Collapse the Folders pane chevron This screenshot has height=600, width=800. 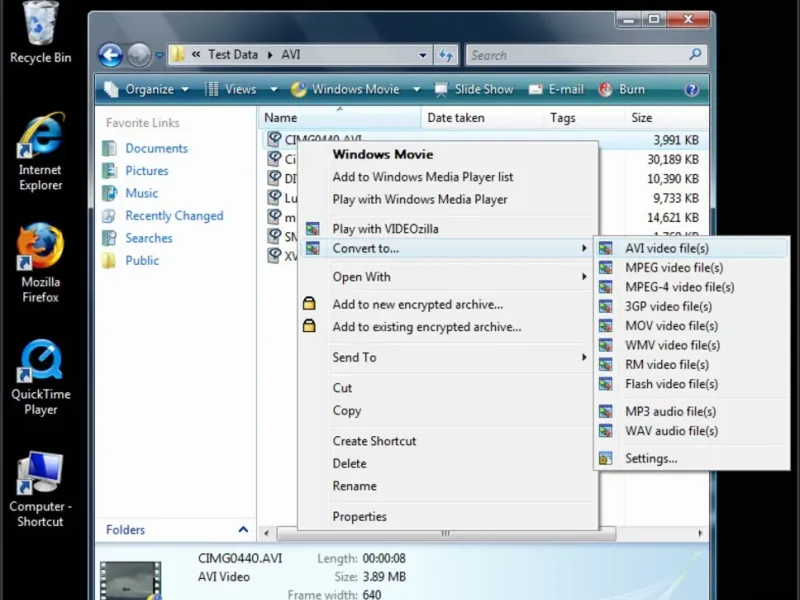click(243, 530)
